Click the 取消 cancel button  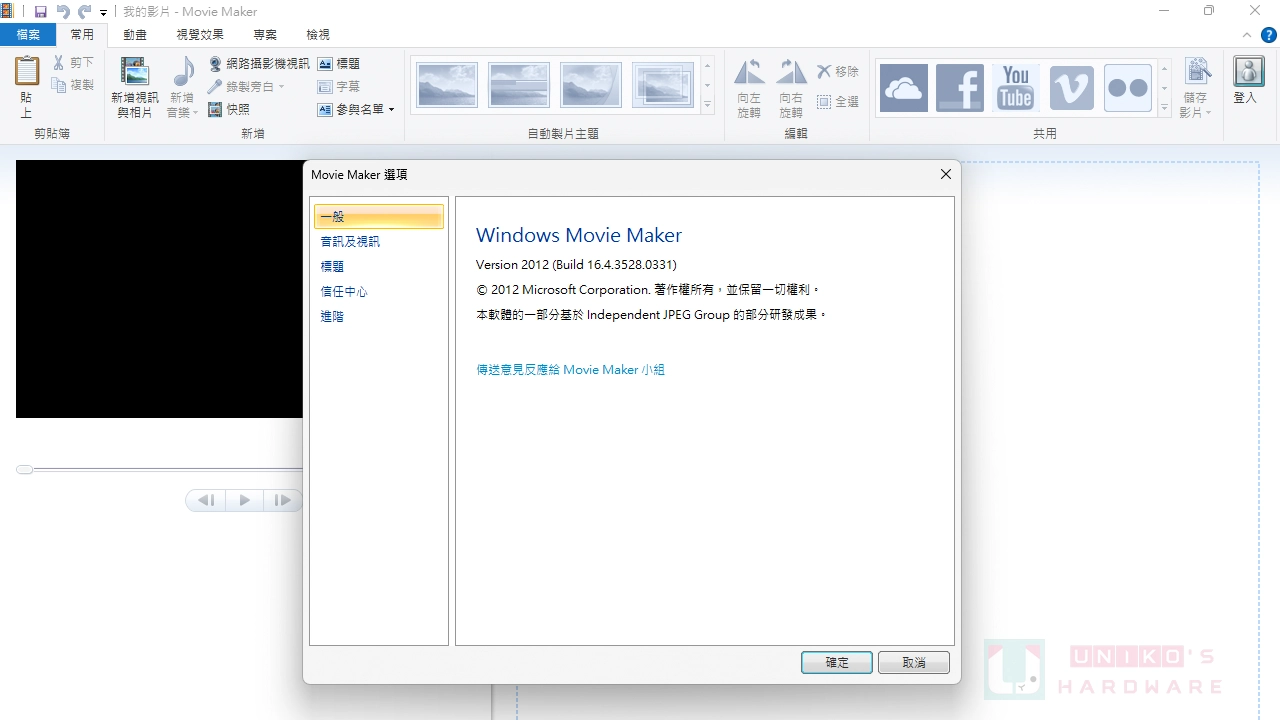pyautogui.click(x=914, y=663)
